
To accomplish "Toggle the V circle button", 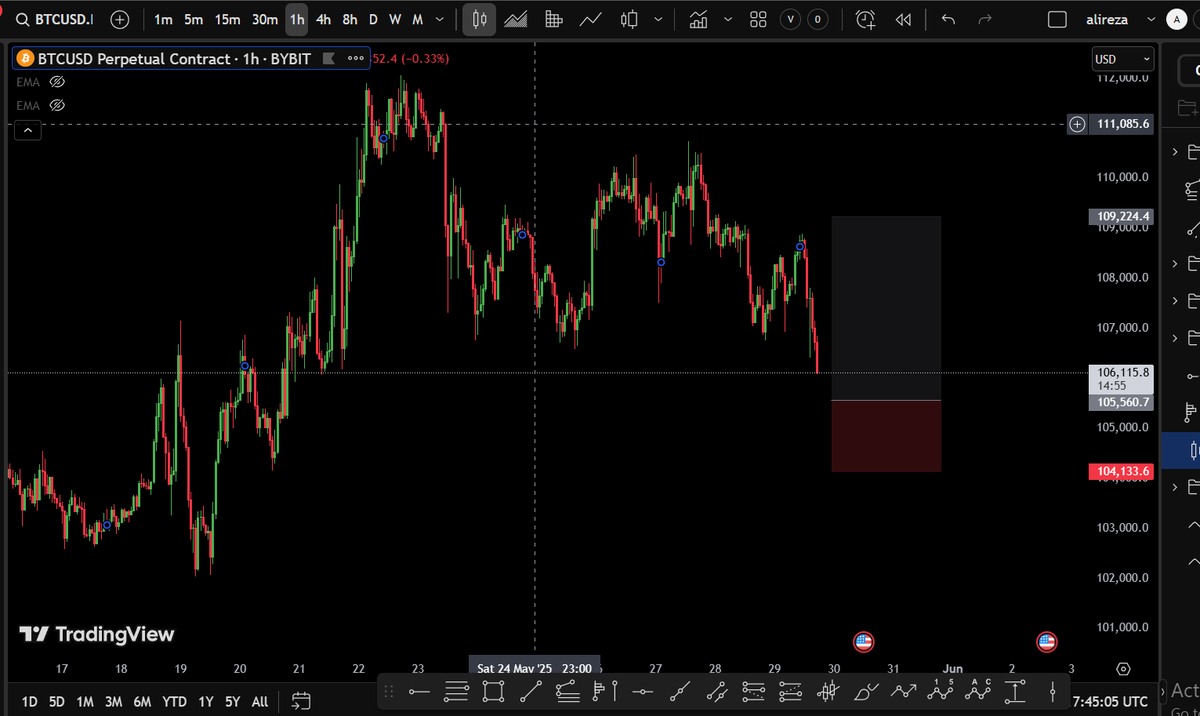I will pos(792,20).
